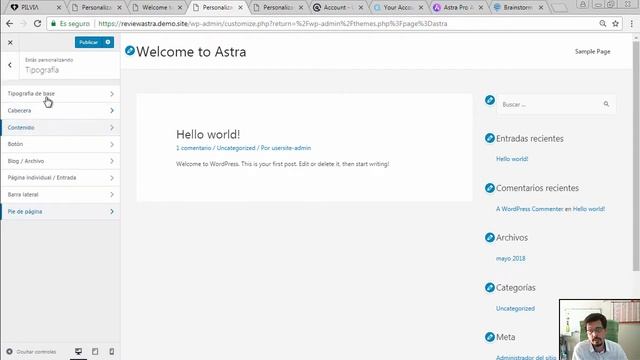Bookmark page with the star icon
This screenshot has height=360, width=640.
pyautogui.click(x=616, y=24)
